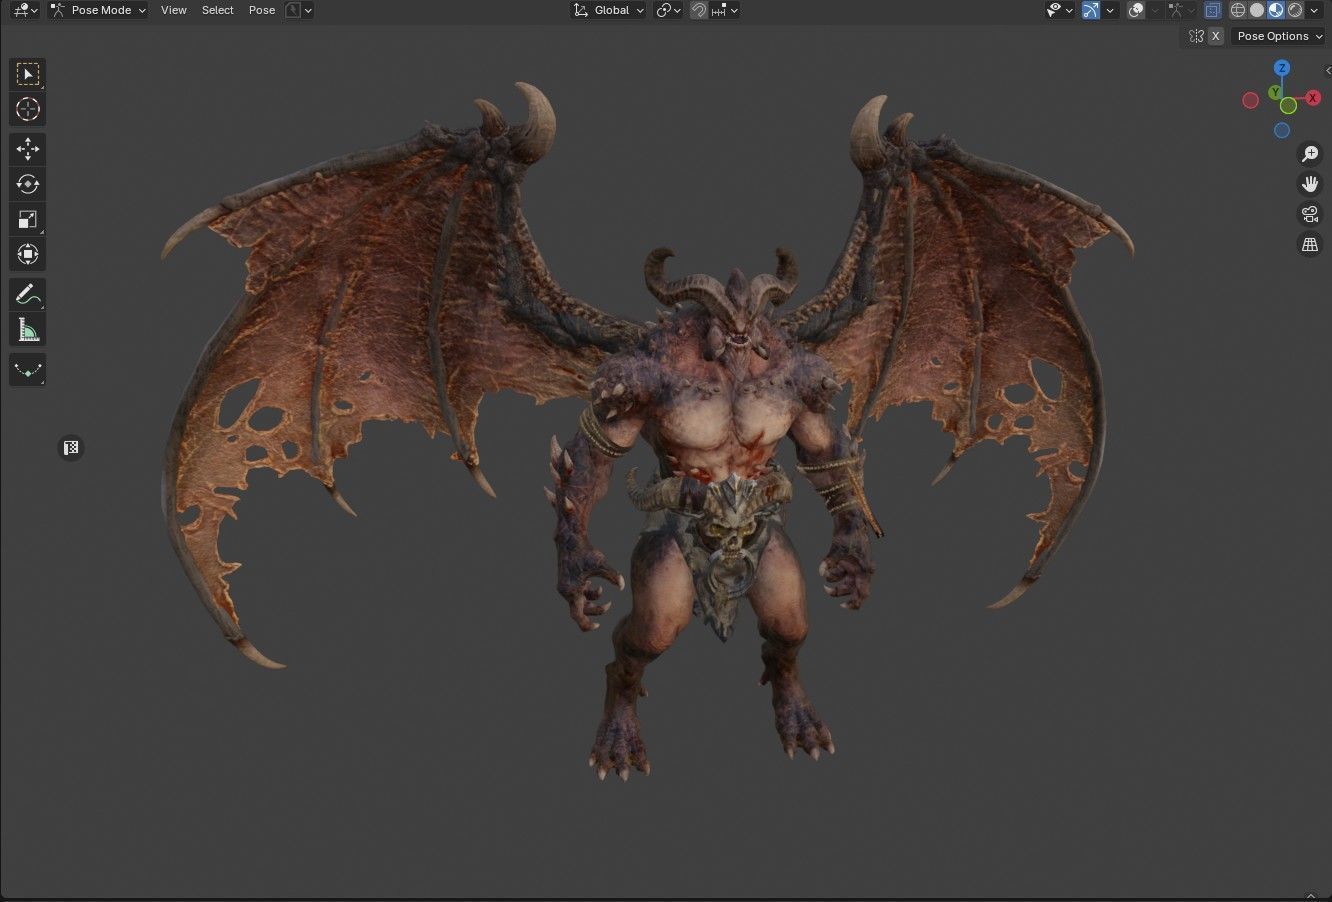Switch to material preview shading

tap(1276, 10)
